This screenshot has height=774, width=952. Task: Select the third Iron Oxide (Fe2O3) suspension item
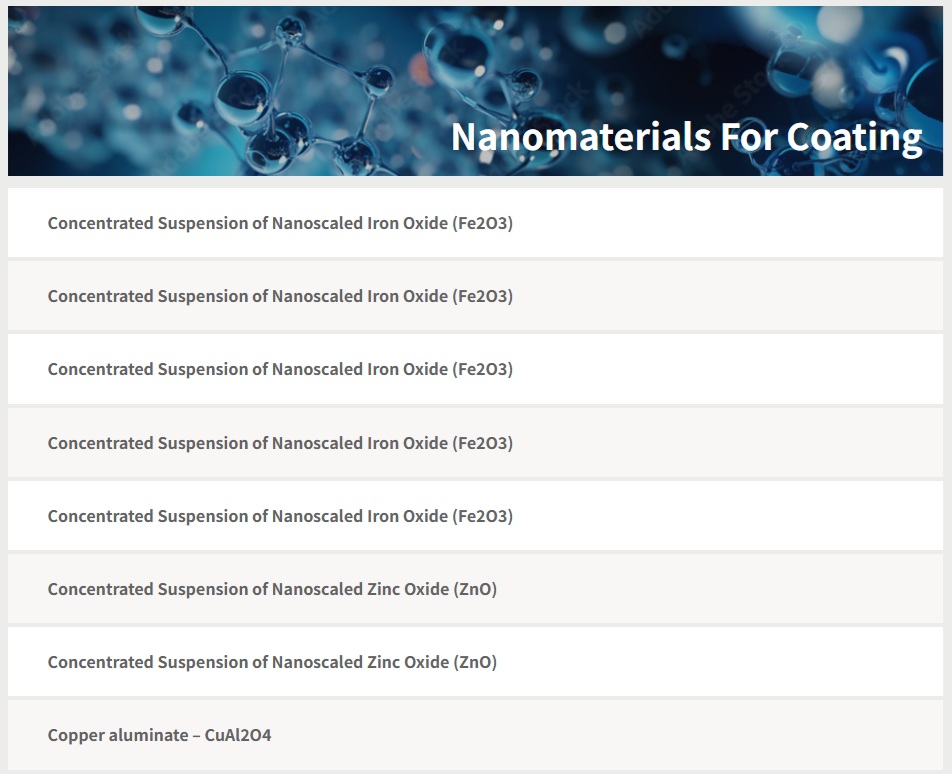[280, 369]
